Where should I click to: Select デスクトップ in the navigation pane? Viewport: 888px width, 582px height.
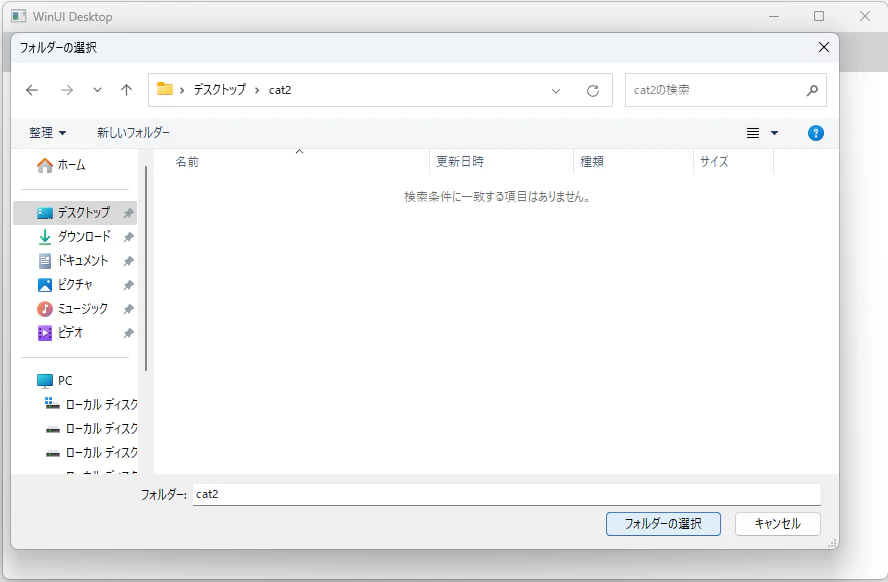click(74, 213)
